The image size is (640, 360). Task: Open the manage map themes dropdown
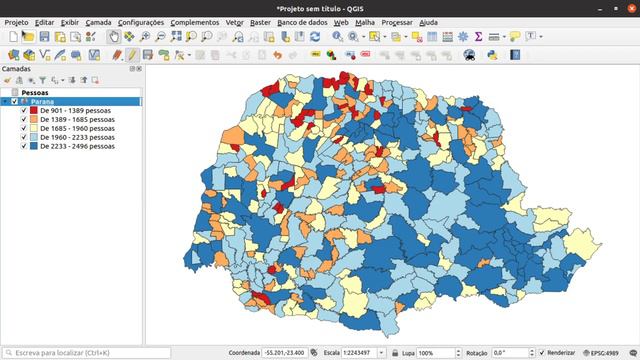pyautogui.click(x=31, y=80)
